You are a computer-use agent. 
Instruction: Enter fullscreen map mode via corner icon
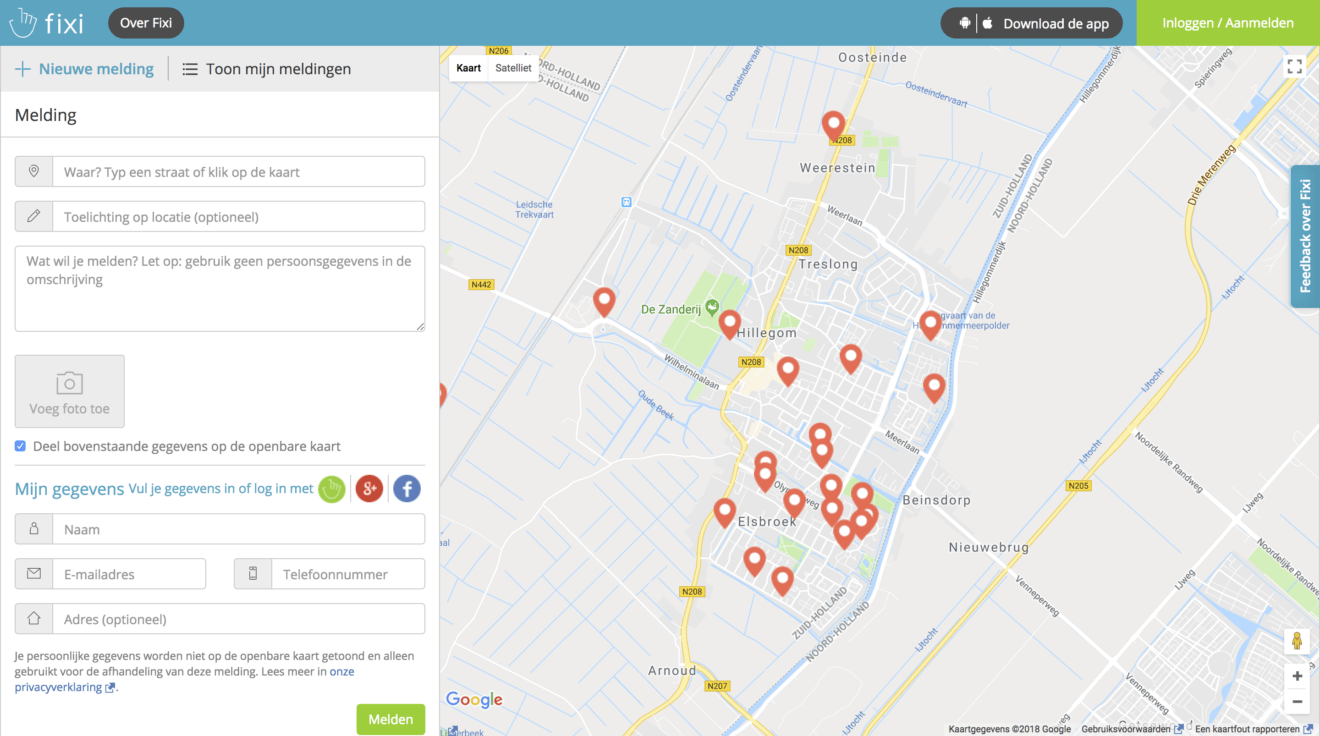click(1294, 66)
